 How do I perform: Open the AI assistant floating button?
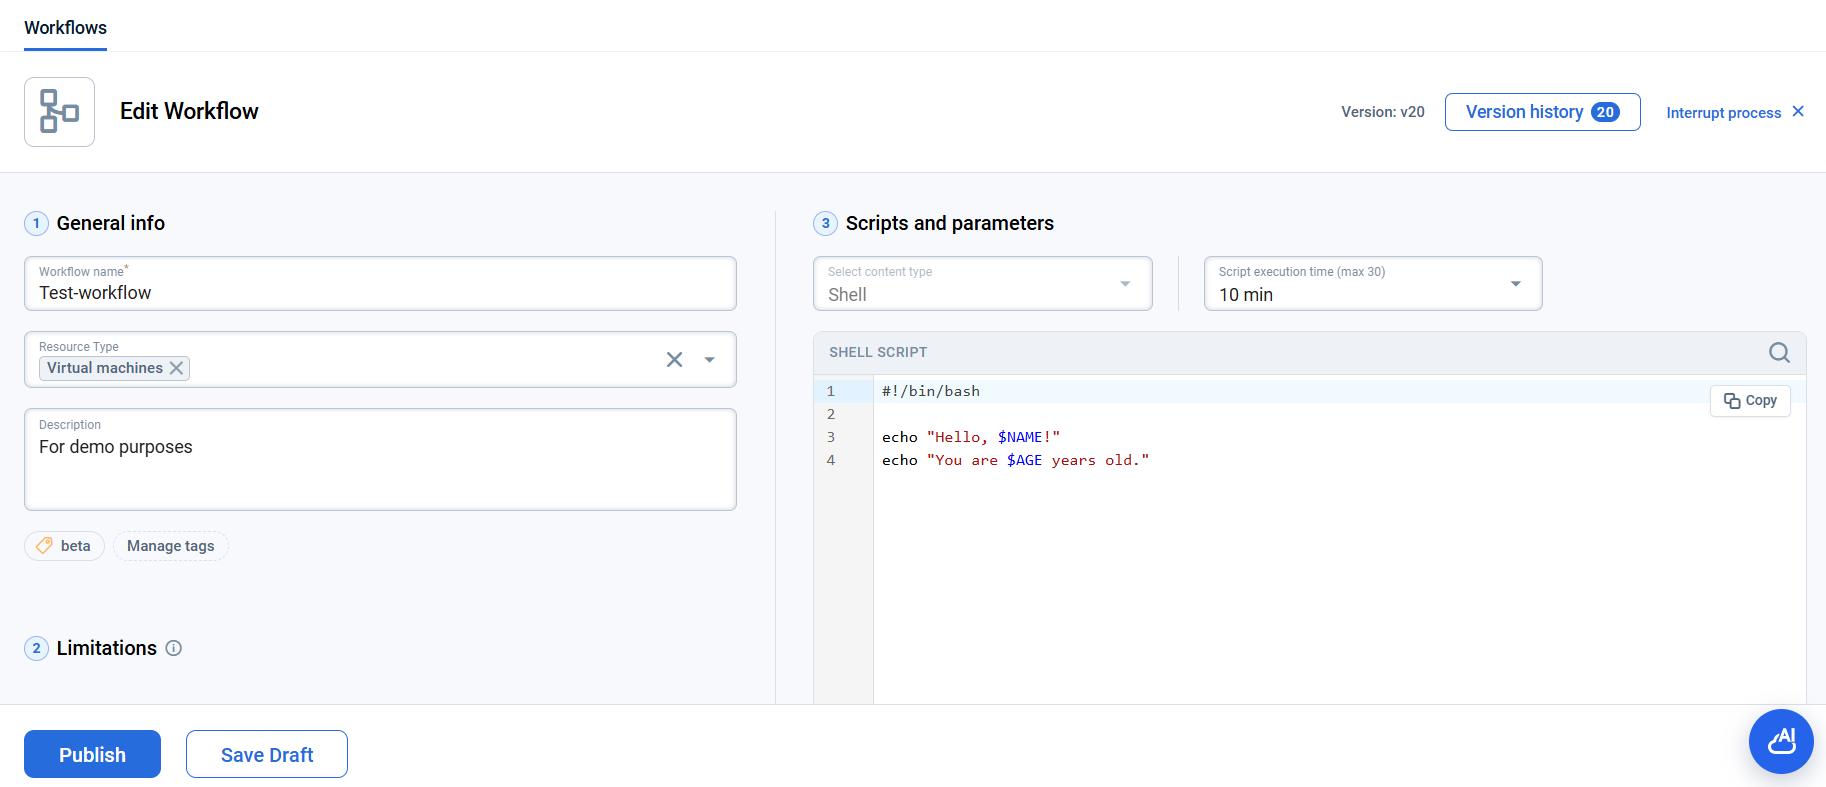(1781, 741)
